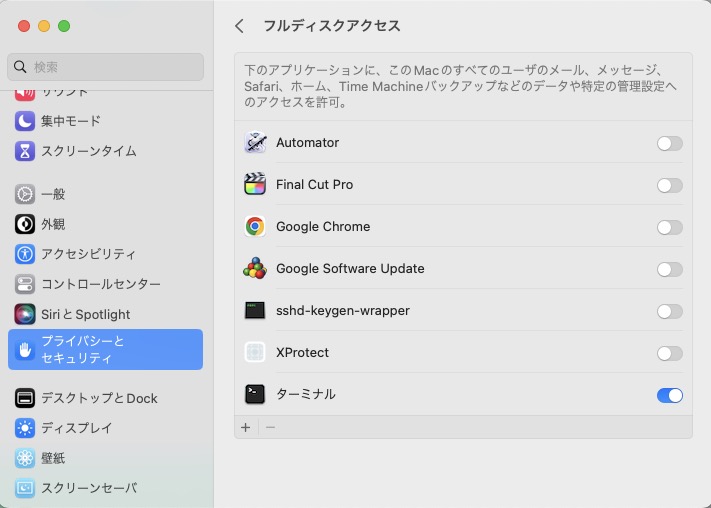The height and width of the screenshot is (508, 711).
Task: Go back using the chevron button
Action: tap(239, 26)
